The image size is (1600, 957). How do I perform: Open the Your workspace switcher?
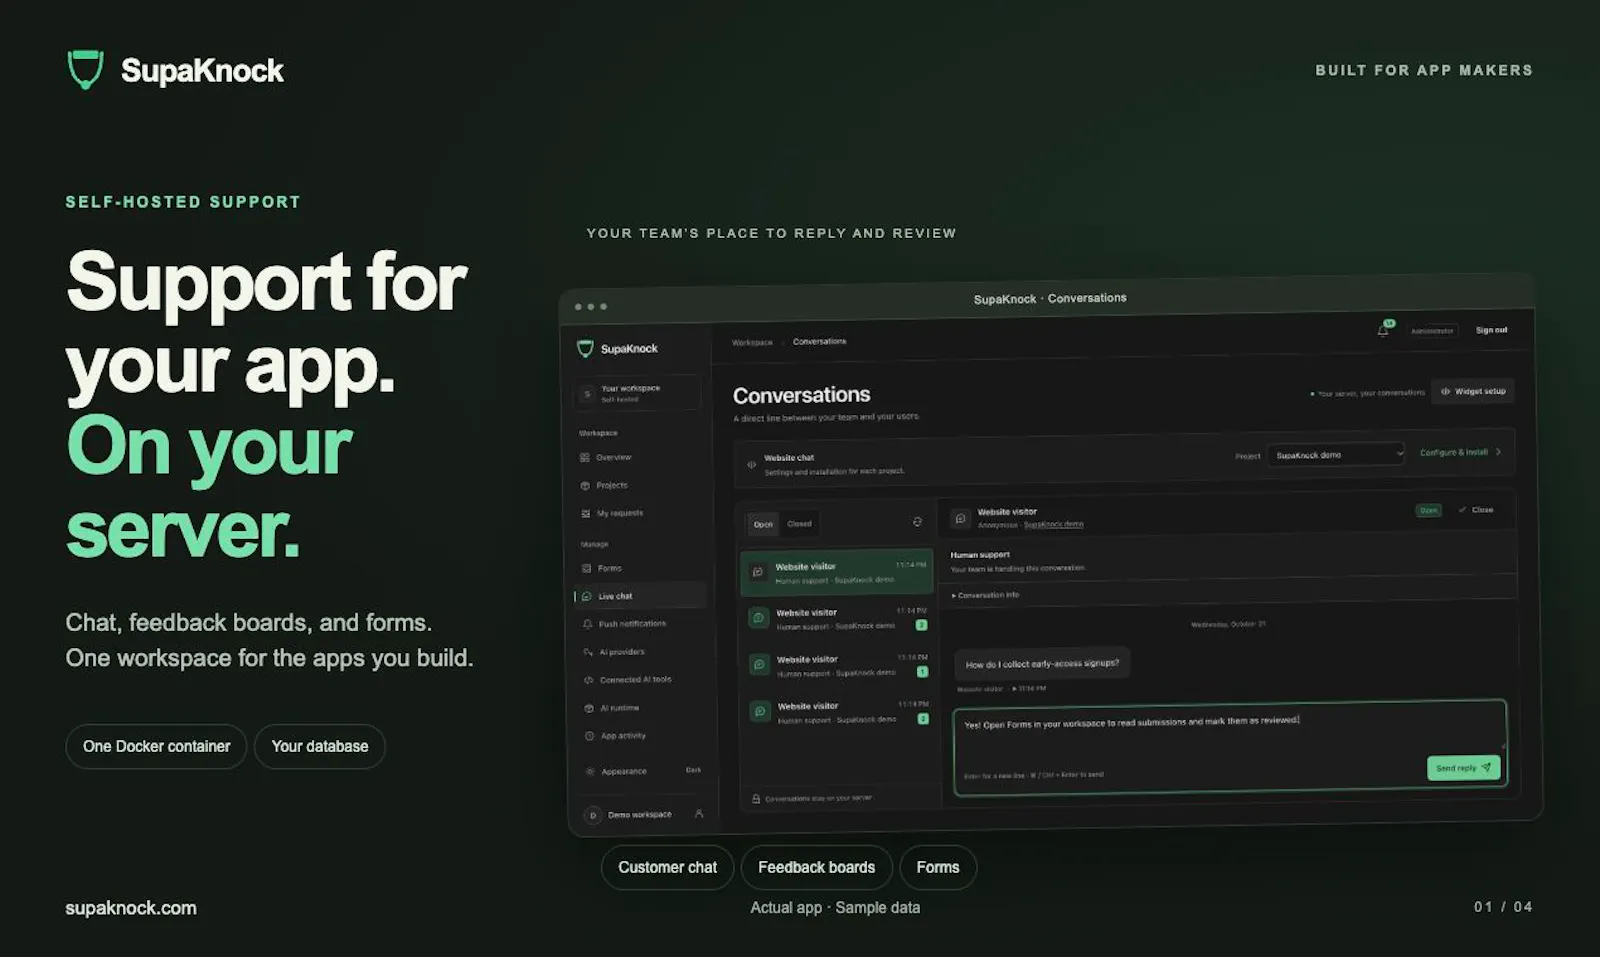click(x=637, y=394)
